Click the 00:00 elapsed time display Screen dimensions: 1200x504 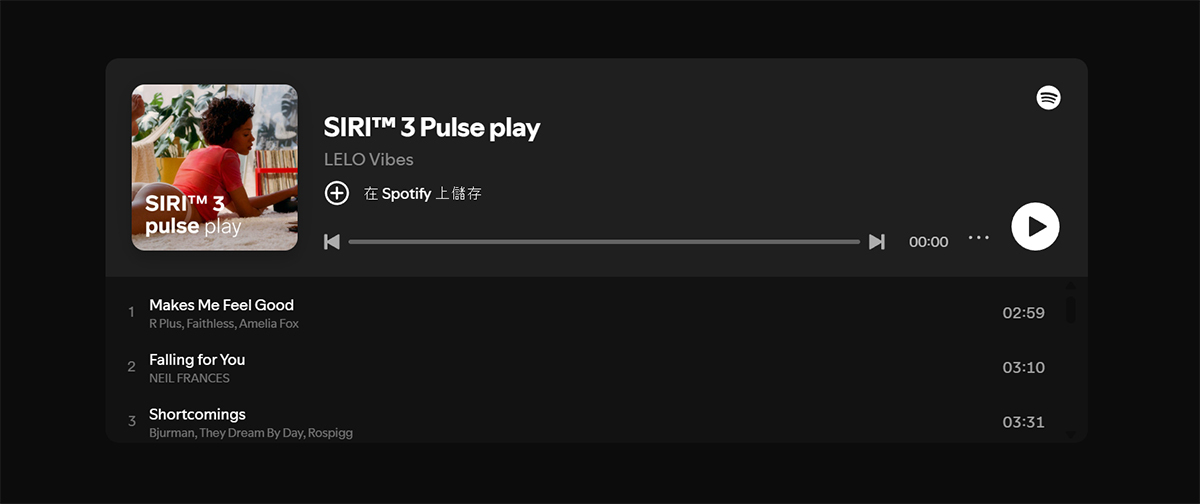coord(928,242)
